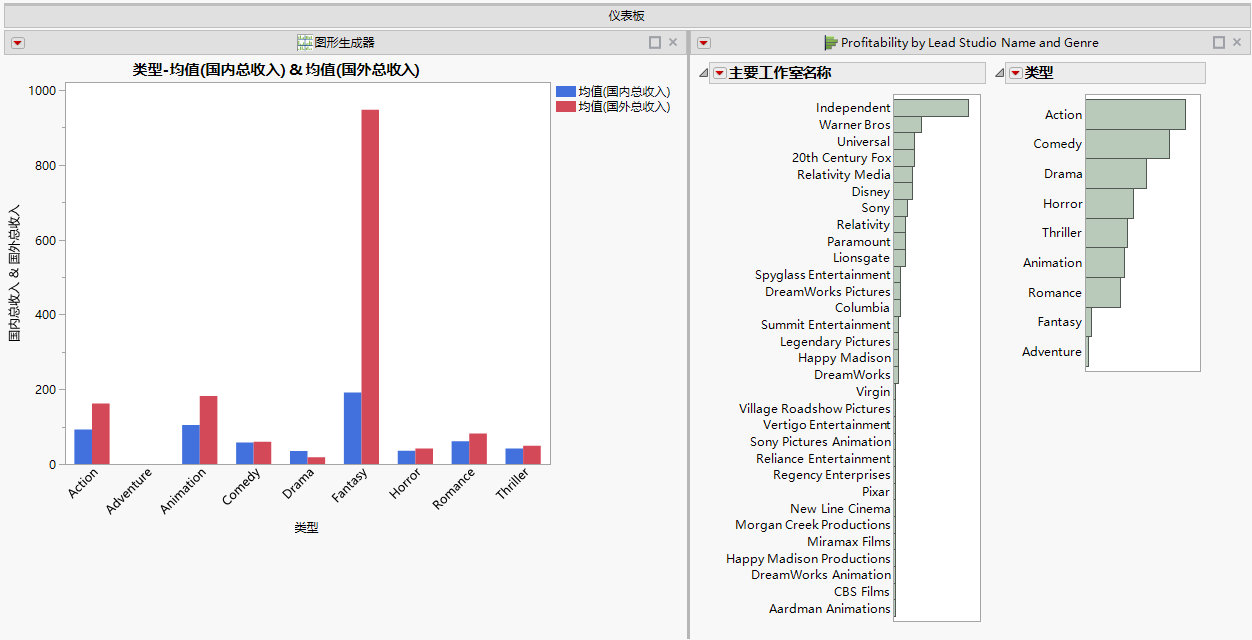Screen dimensions: 1252x640
Task: Collapse the 主要工作室名称 outline with its gray triangle
Action: click(x=701, y=72)
